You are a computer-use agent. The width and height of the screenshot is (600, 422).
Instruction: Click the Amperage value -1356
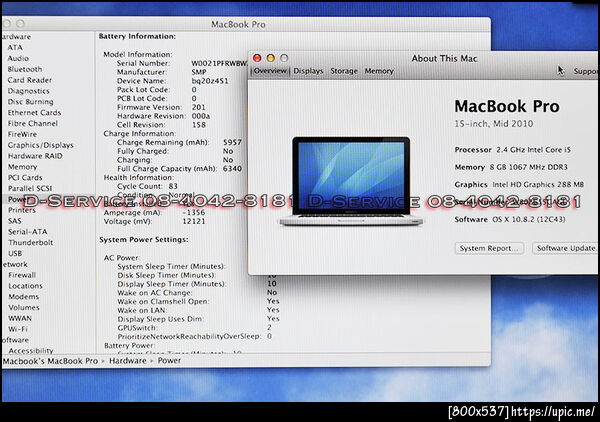click(x=194, y=212)
